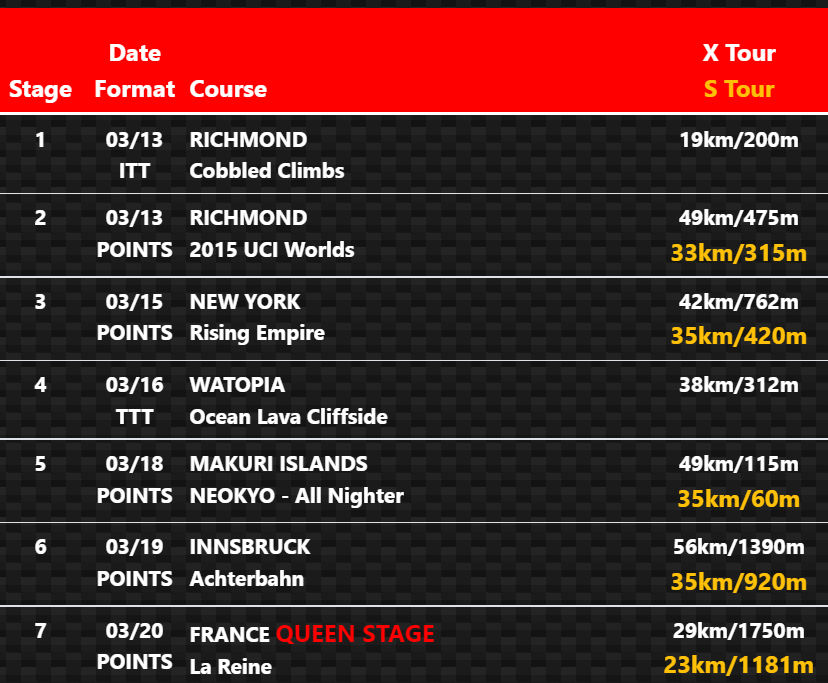The image size is (828, 683).
Task: Select the "TTT" format label
Action: click(x=134, y=416)
